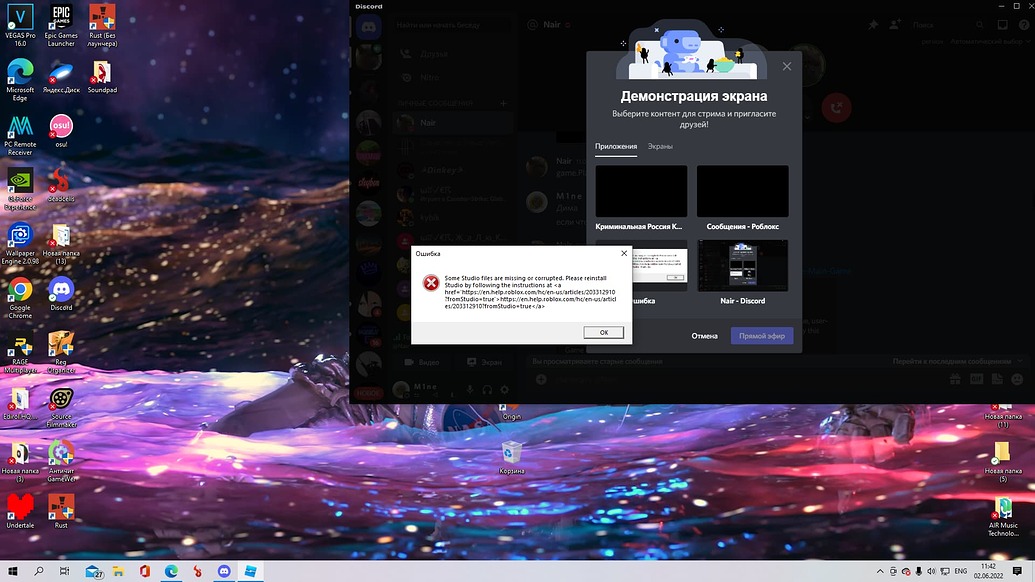The height and width of the screenshot is (582, 1035).
Task: Click Discord home button in server list
Action: point(368,28)
